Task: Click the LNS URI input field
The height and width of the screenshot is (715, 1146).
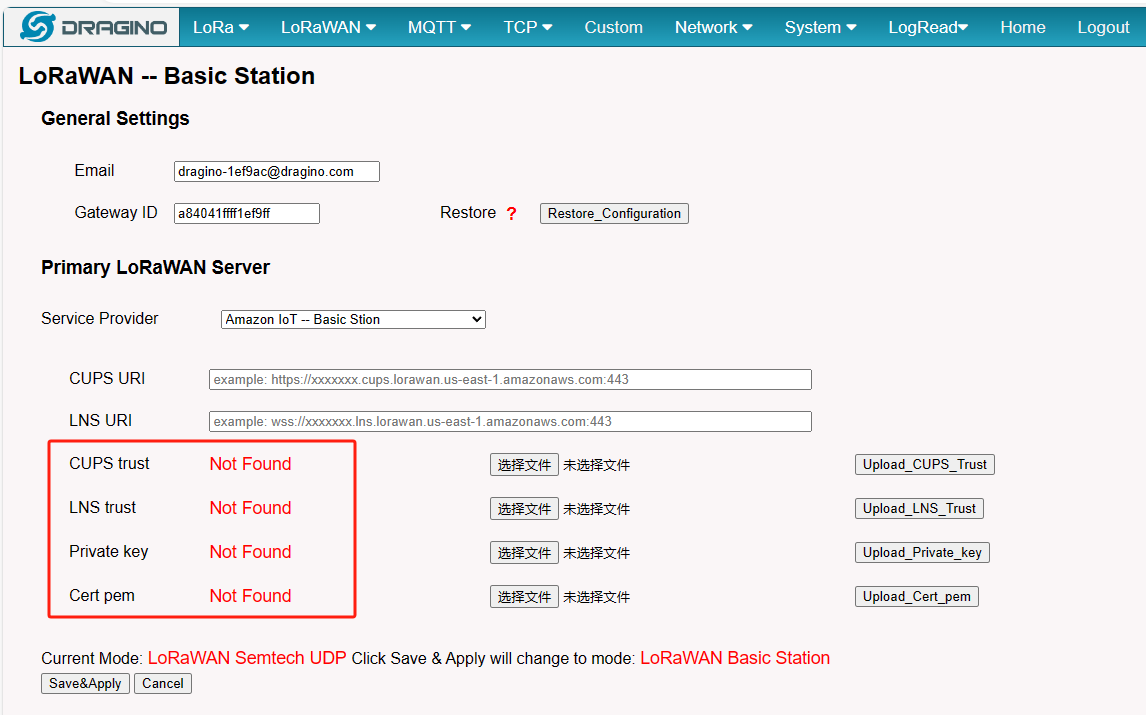Action: [x=510, y=421]
